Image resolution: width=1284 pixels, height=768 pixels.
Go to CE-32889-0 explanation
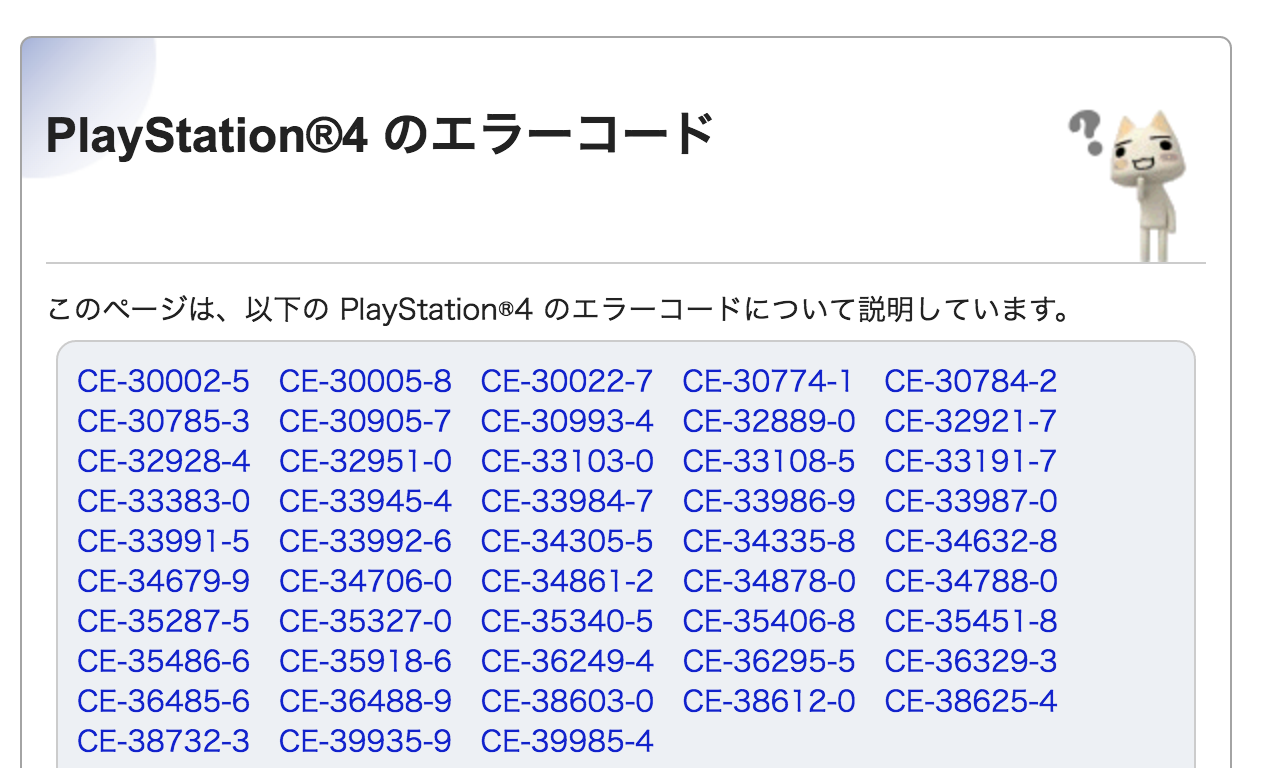(769, 421)
